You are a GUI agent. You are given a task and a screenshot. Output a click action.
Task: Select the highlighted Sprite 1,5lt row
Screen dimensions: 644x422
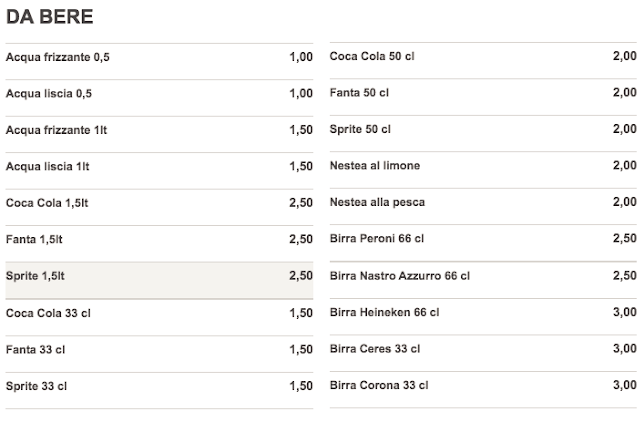pyautogui.click(x=36, y=276)
